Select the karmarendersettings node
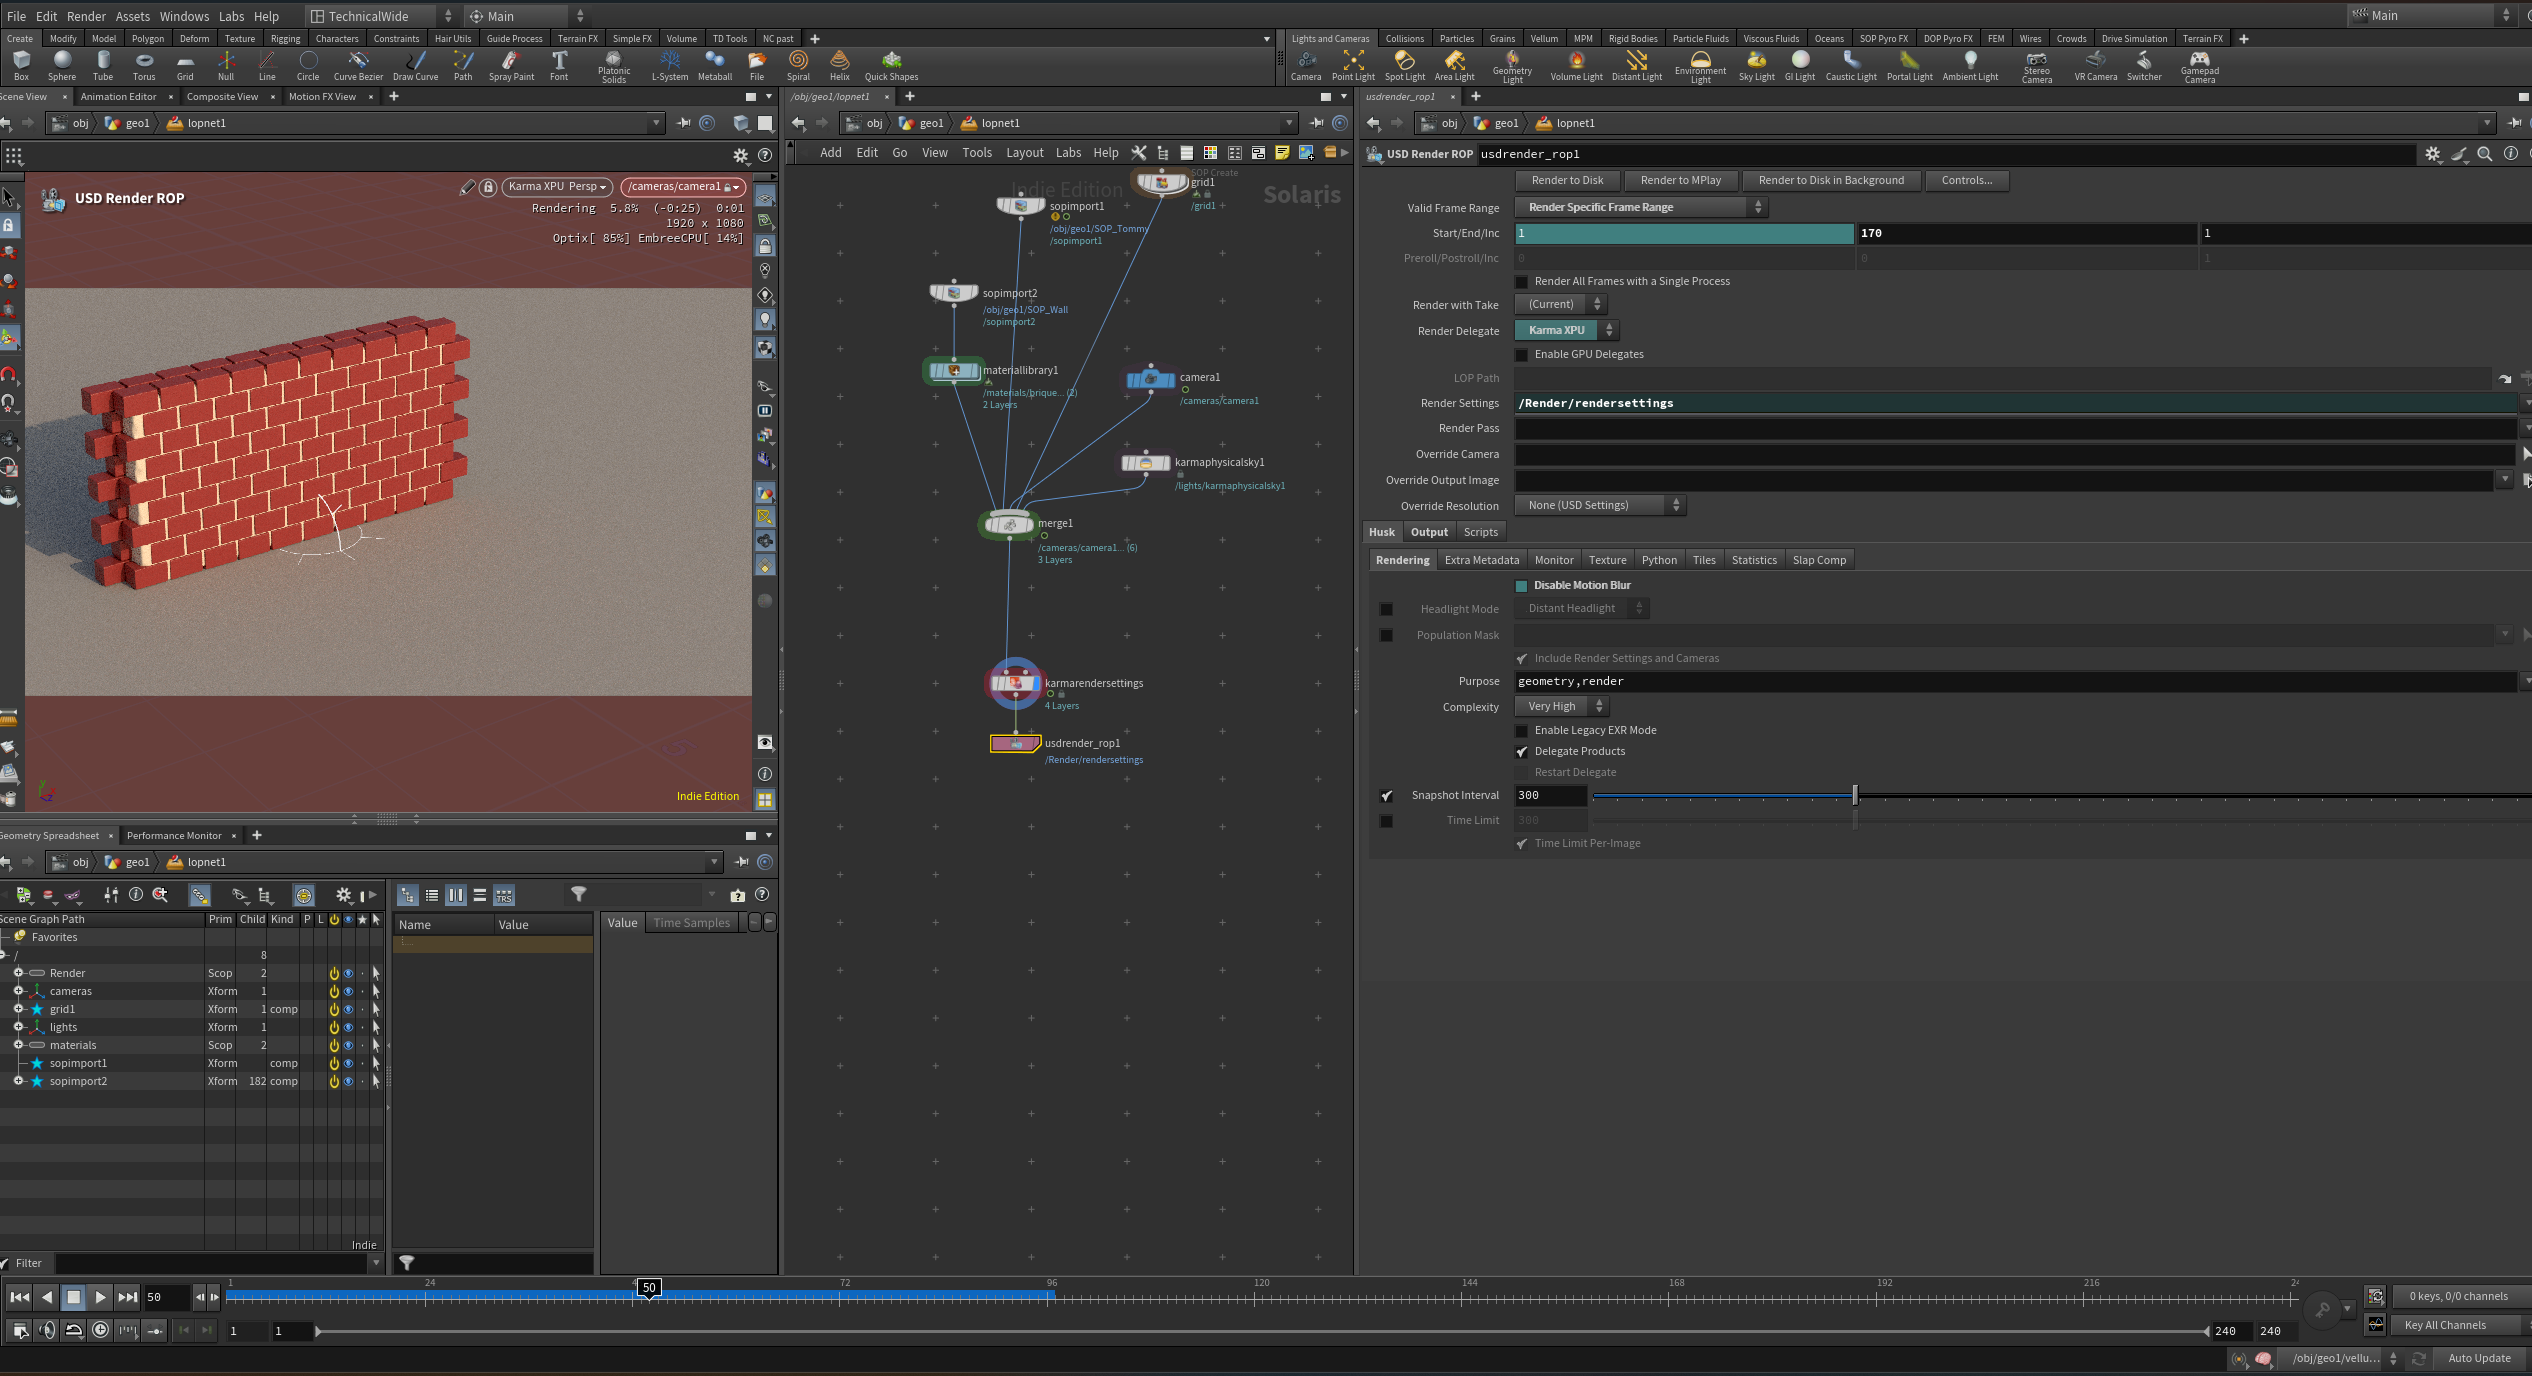The width and height of the screenshot is (2532, 1376). pyautogui.click(x=1014, y=683)
